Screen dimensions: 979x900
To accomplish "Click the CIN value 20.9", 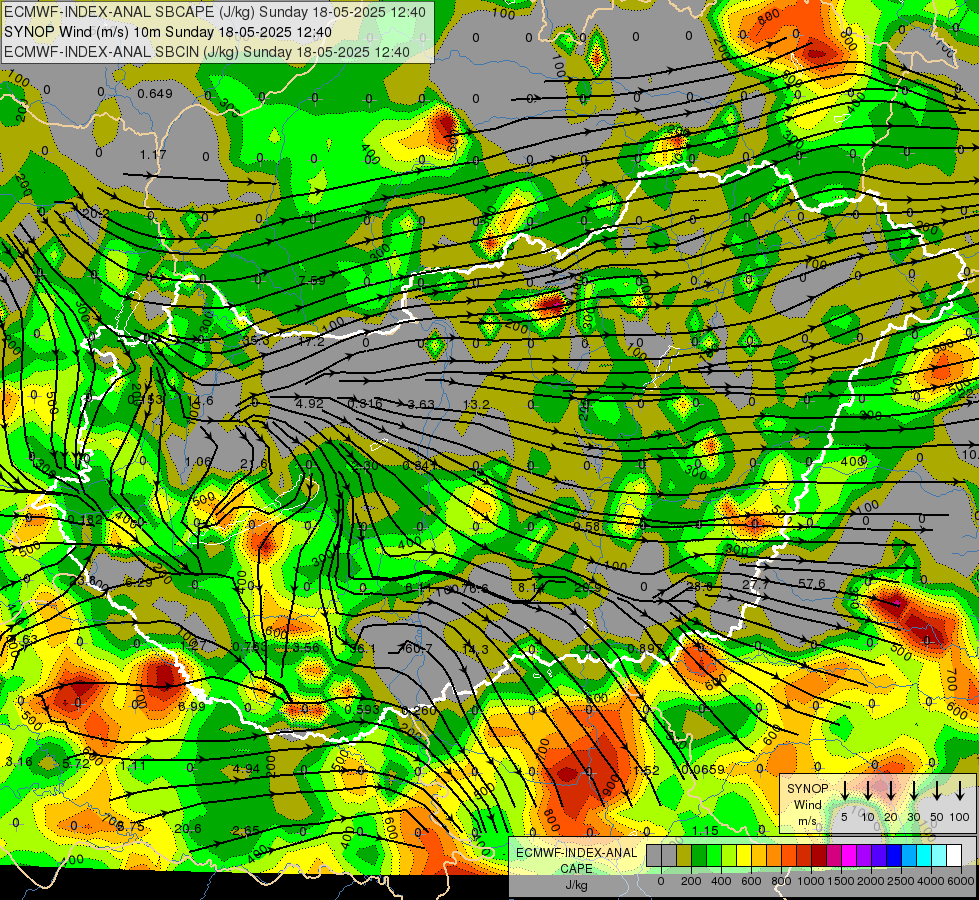I will (x=588, y=587).
